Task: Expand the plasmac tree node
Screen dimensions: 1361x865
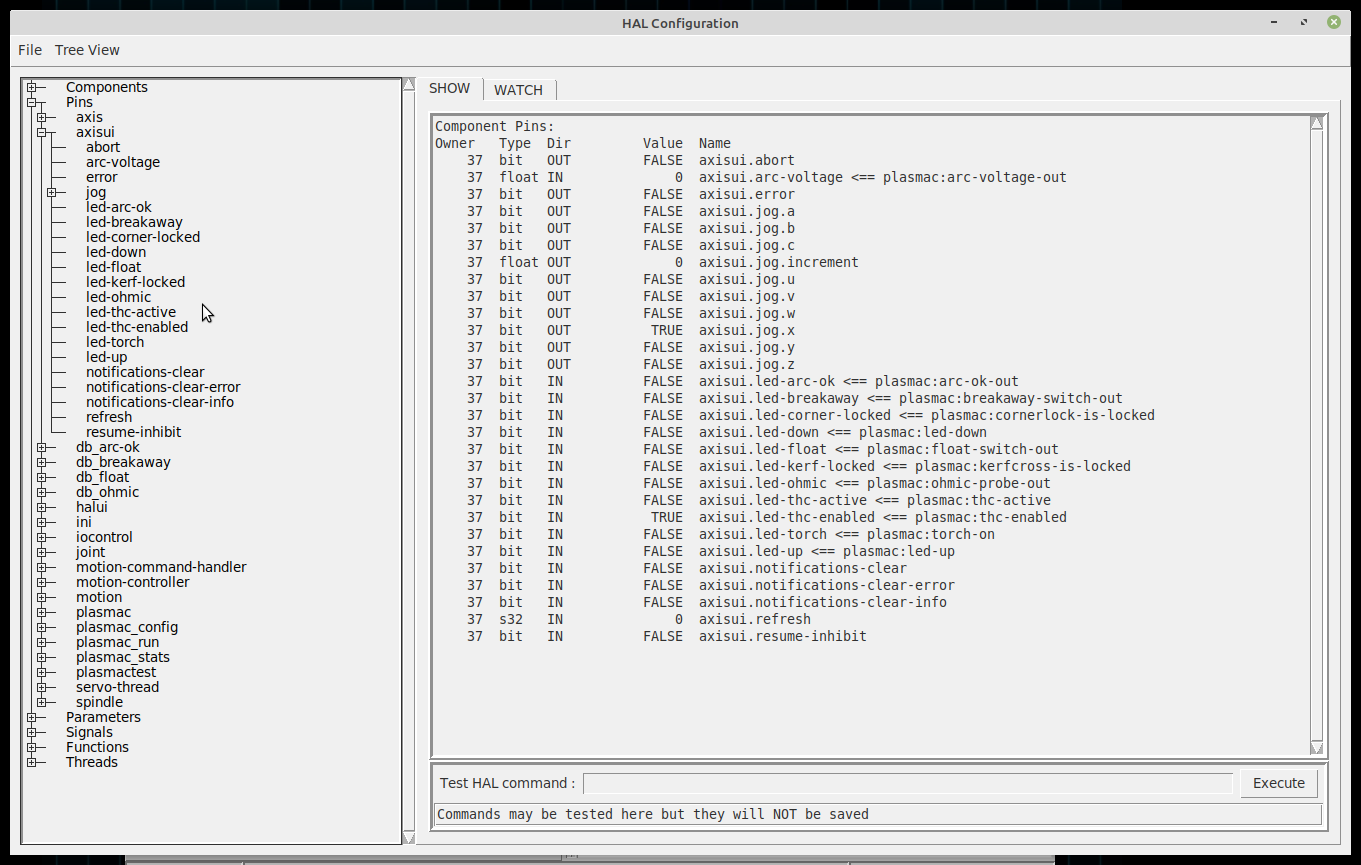Action: click(x=41, y=612)
